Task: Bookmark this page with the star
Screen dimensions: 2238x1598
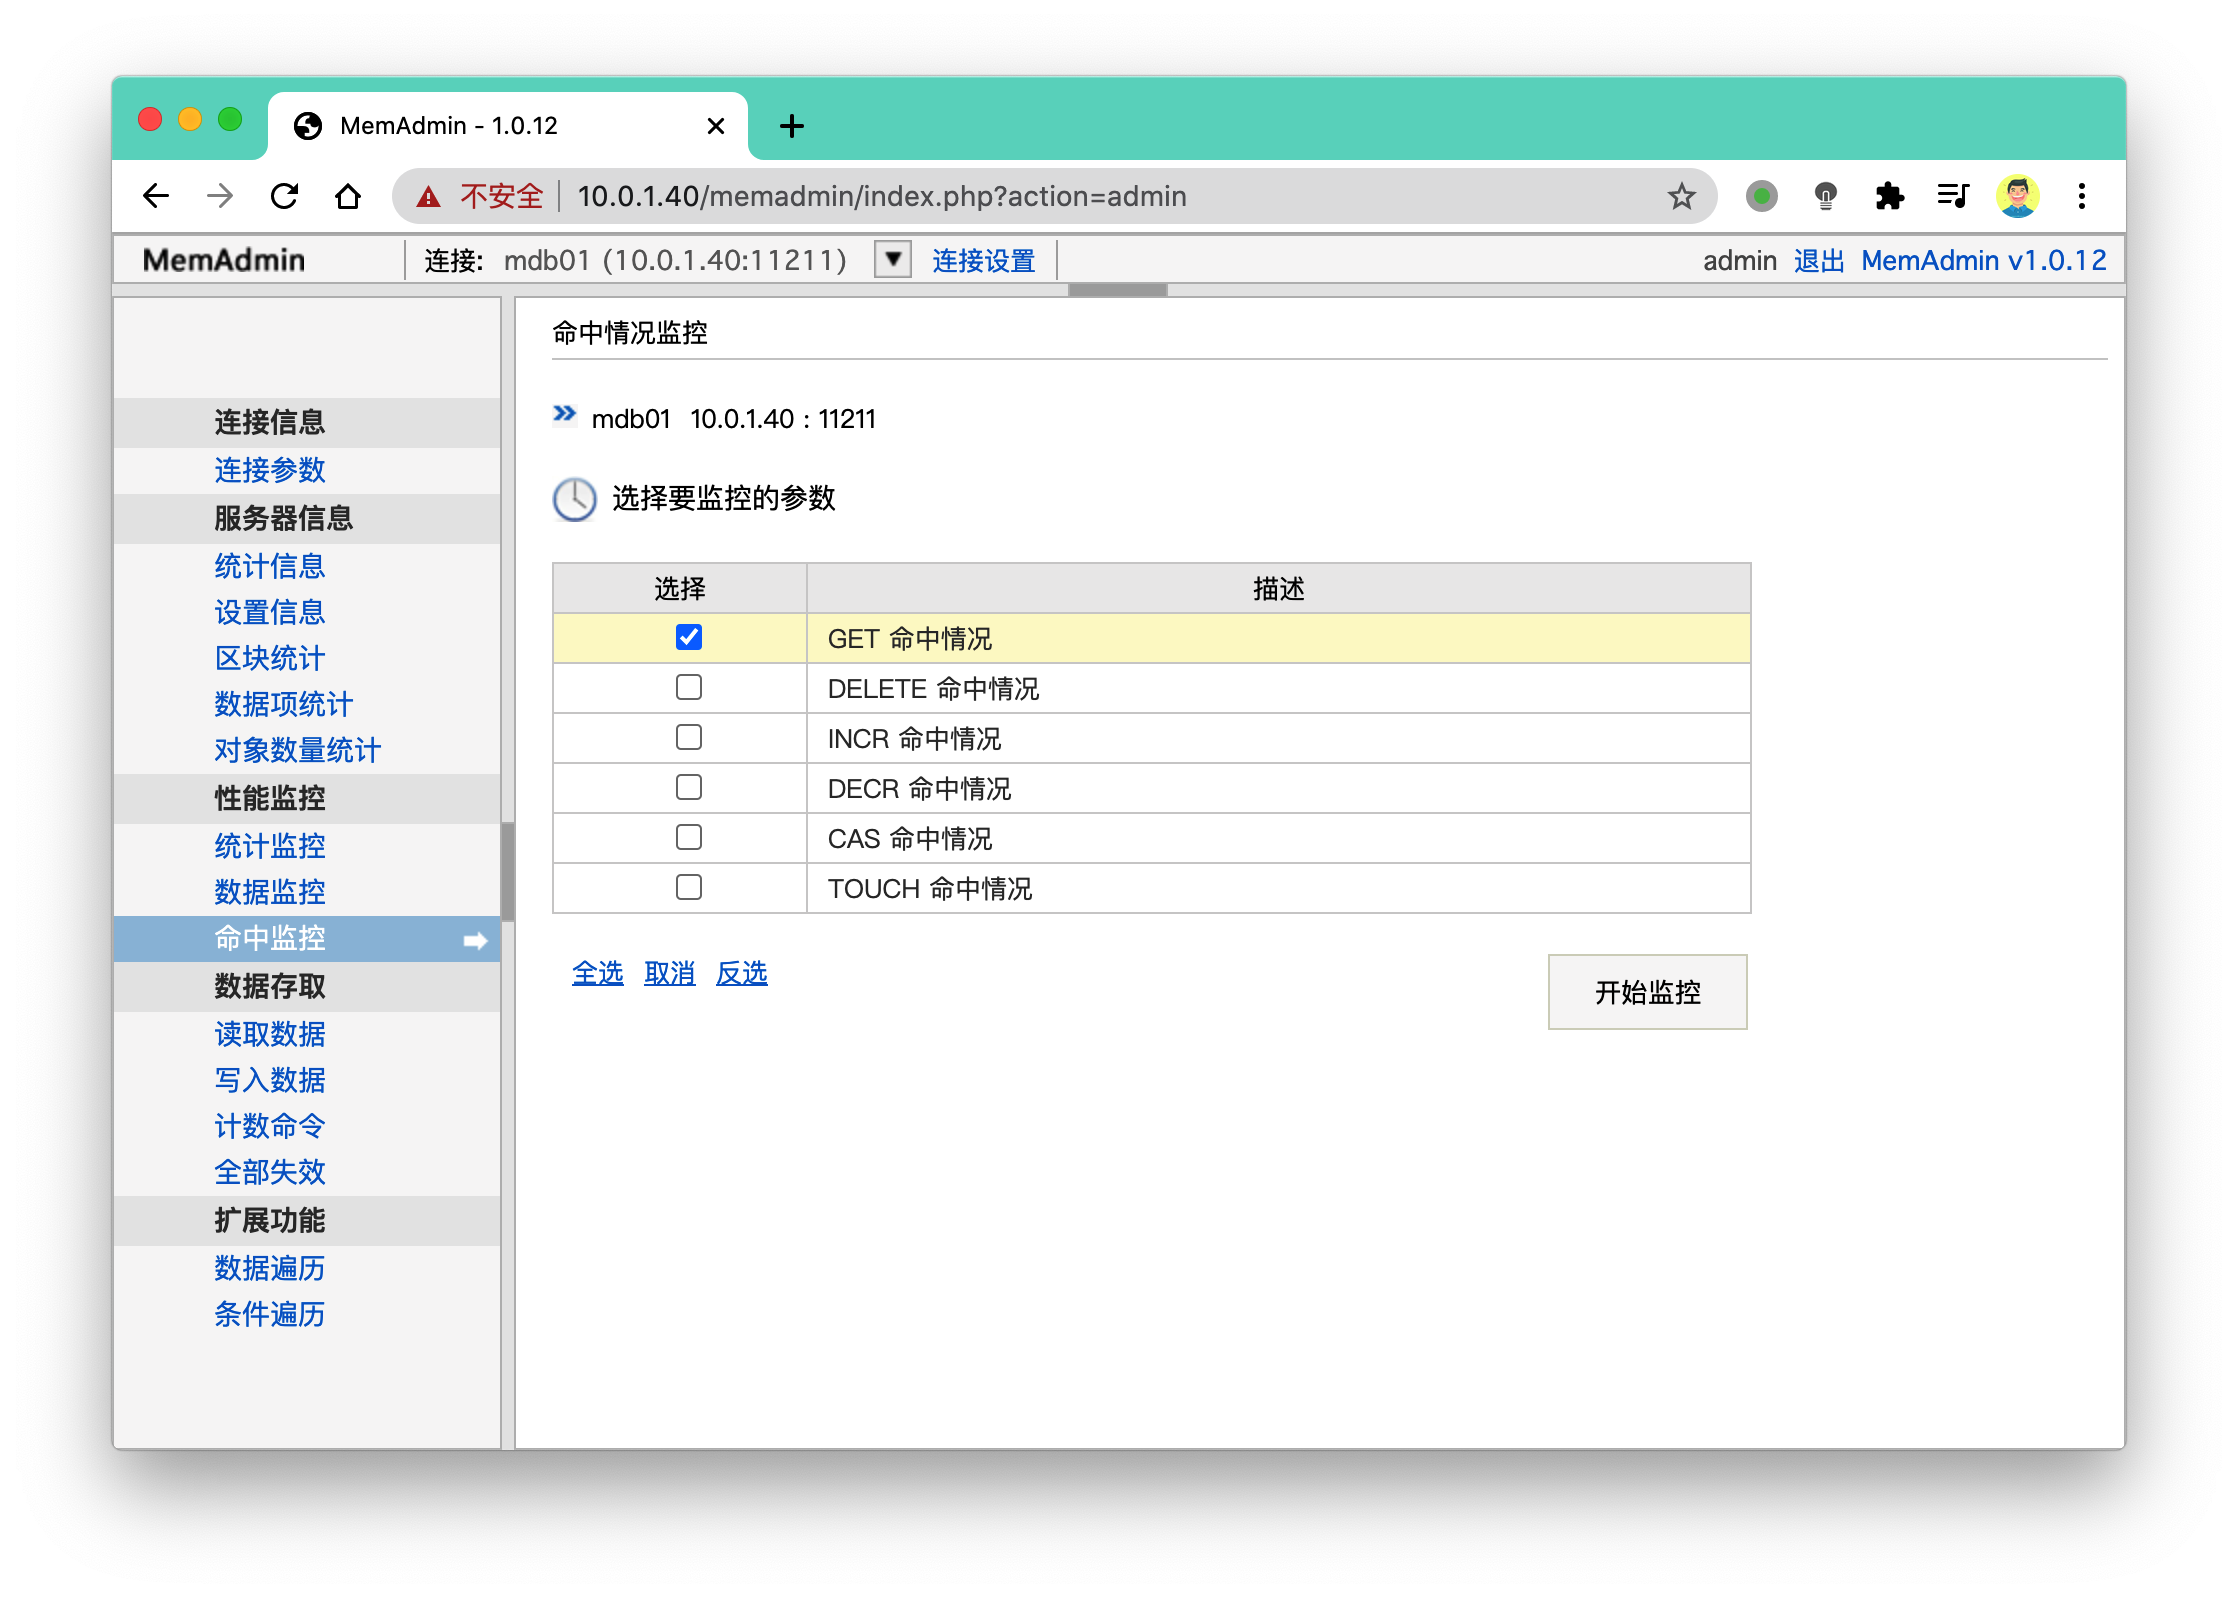Action: pyautogui.click(x=1682, y=196)
